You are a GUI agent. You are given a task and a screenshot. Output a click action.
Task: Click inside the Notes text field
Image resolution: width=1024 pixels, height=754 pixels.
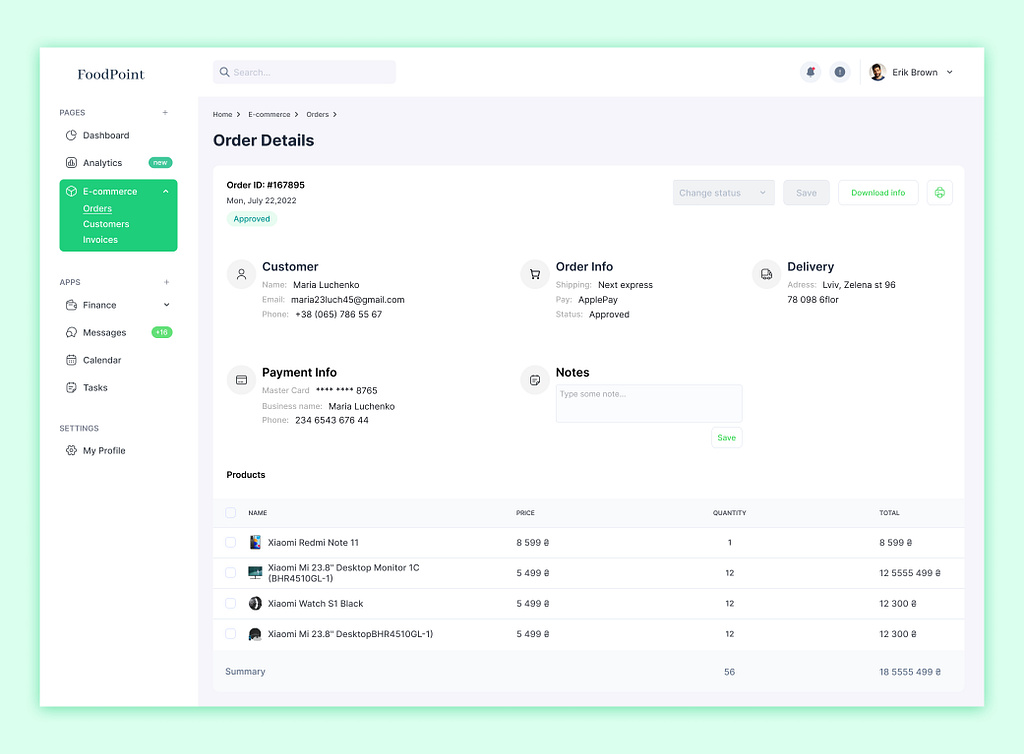648,404
